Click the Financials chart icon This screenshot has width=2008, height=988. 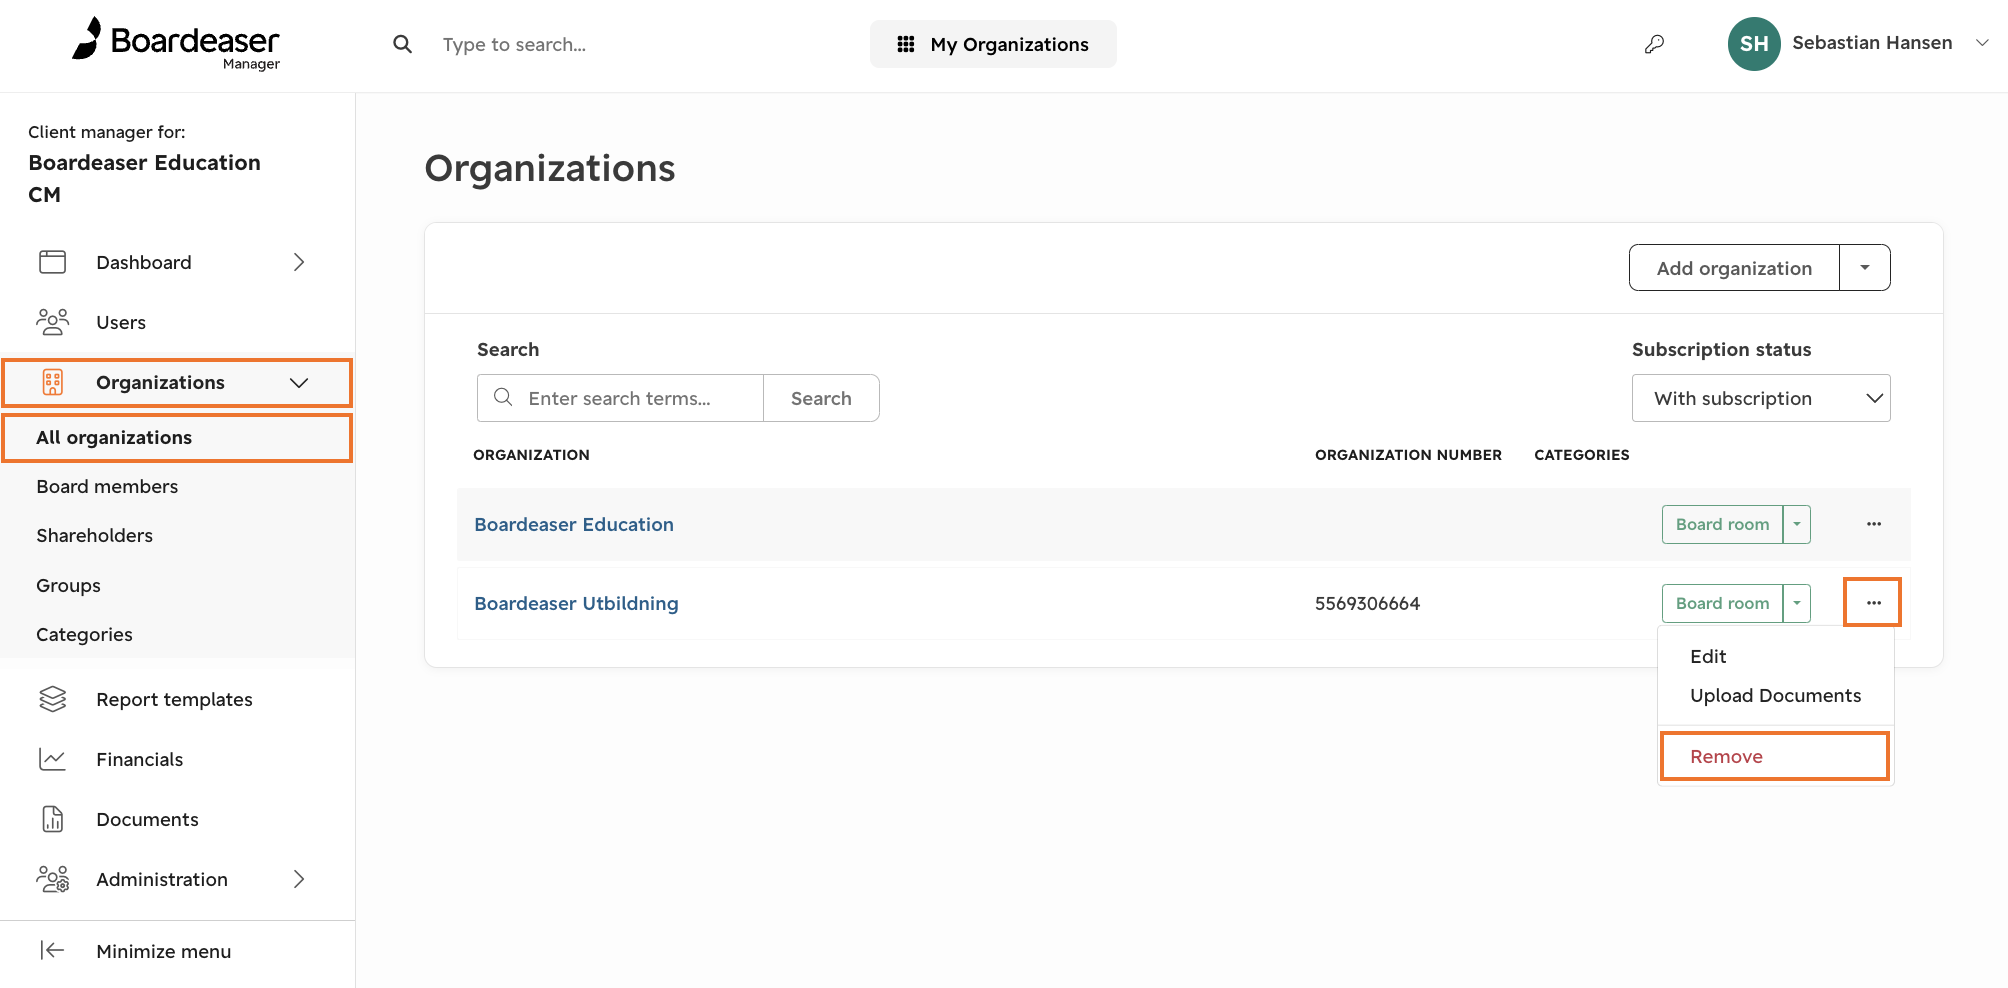pyautogui.click(x=52, y=759)
